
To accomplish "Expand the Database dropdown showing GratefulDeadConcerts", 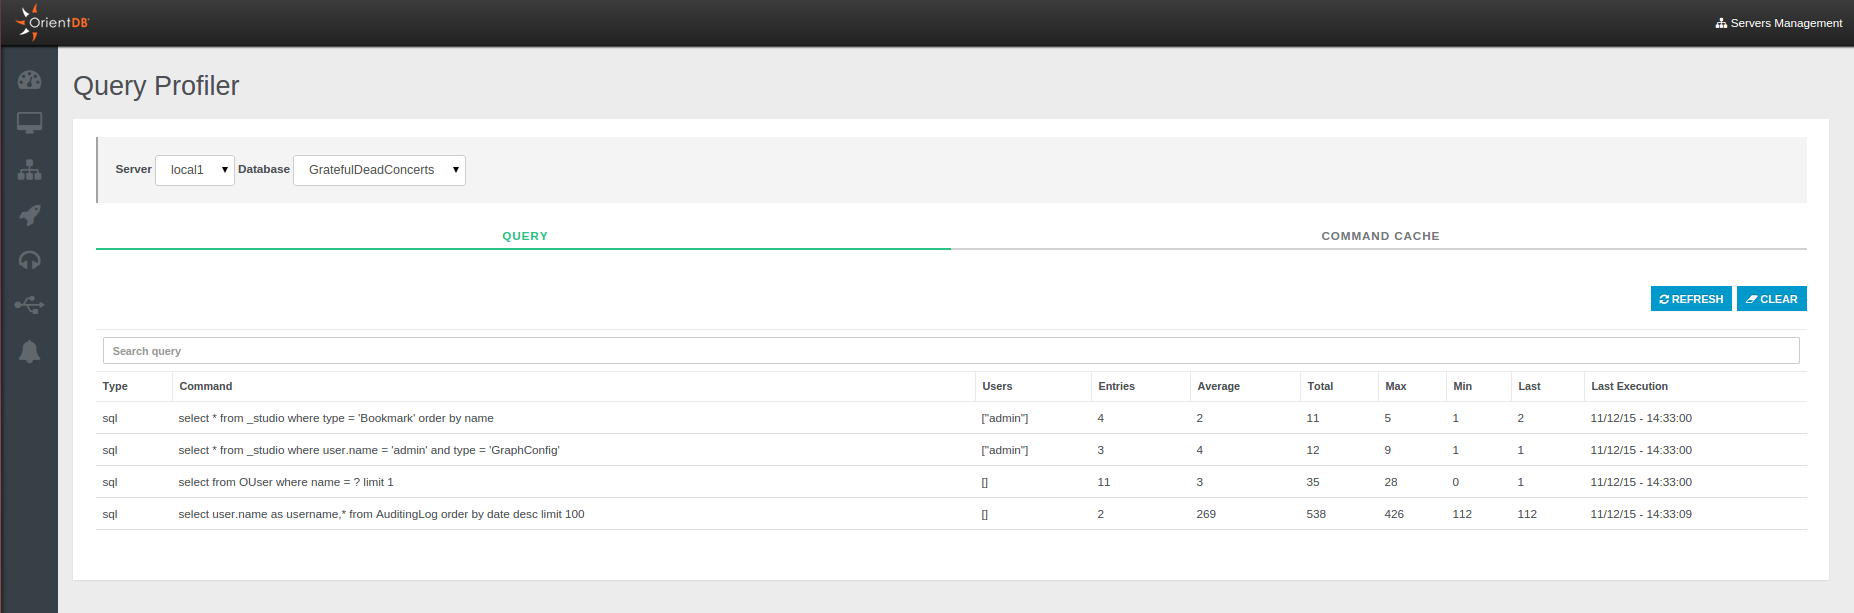I will coord(379,170).
